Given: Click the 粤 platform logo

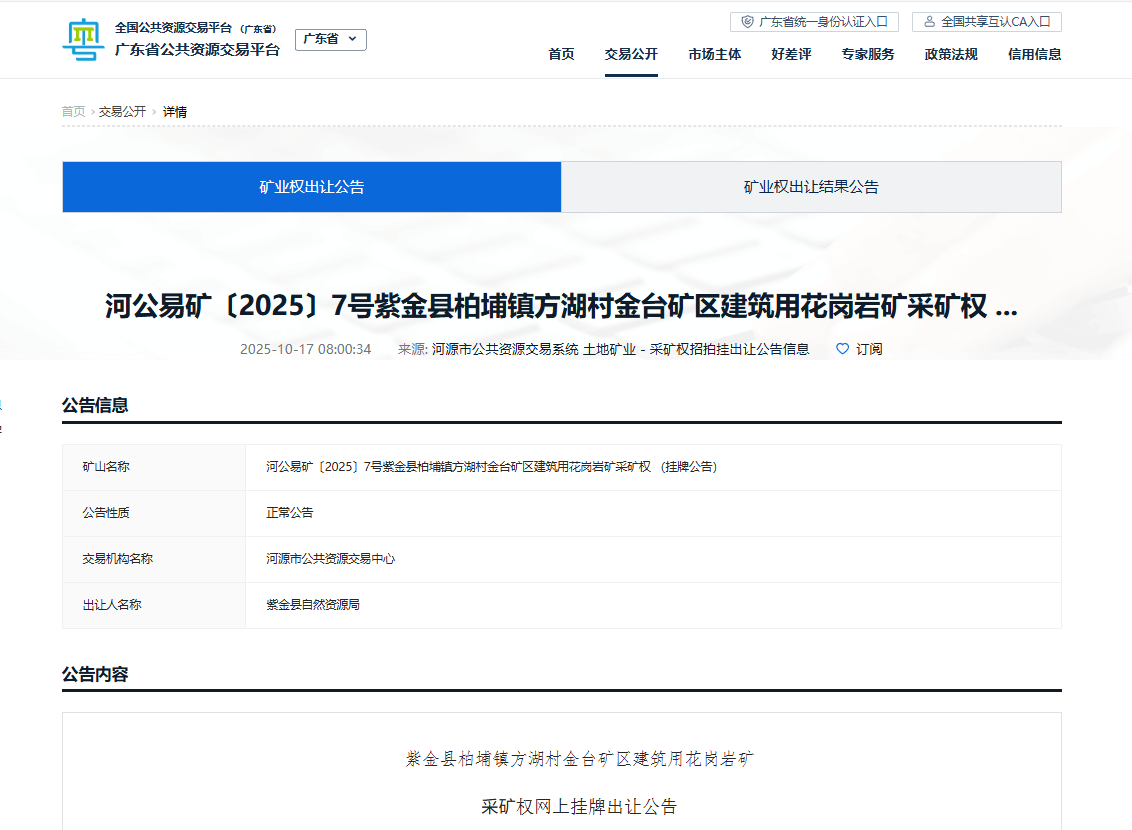Looking at the screenshot, I should pos(84,40).
